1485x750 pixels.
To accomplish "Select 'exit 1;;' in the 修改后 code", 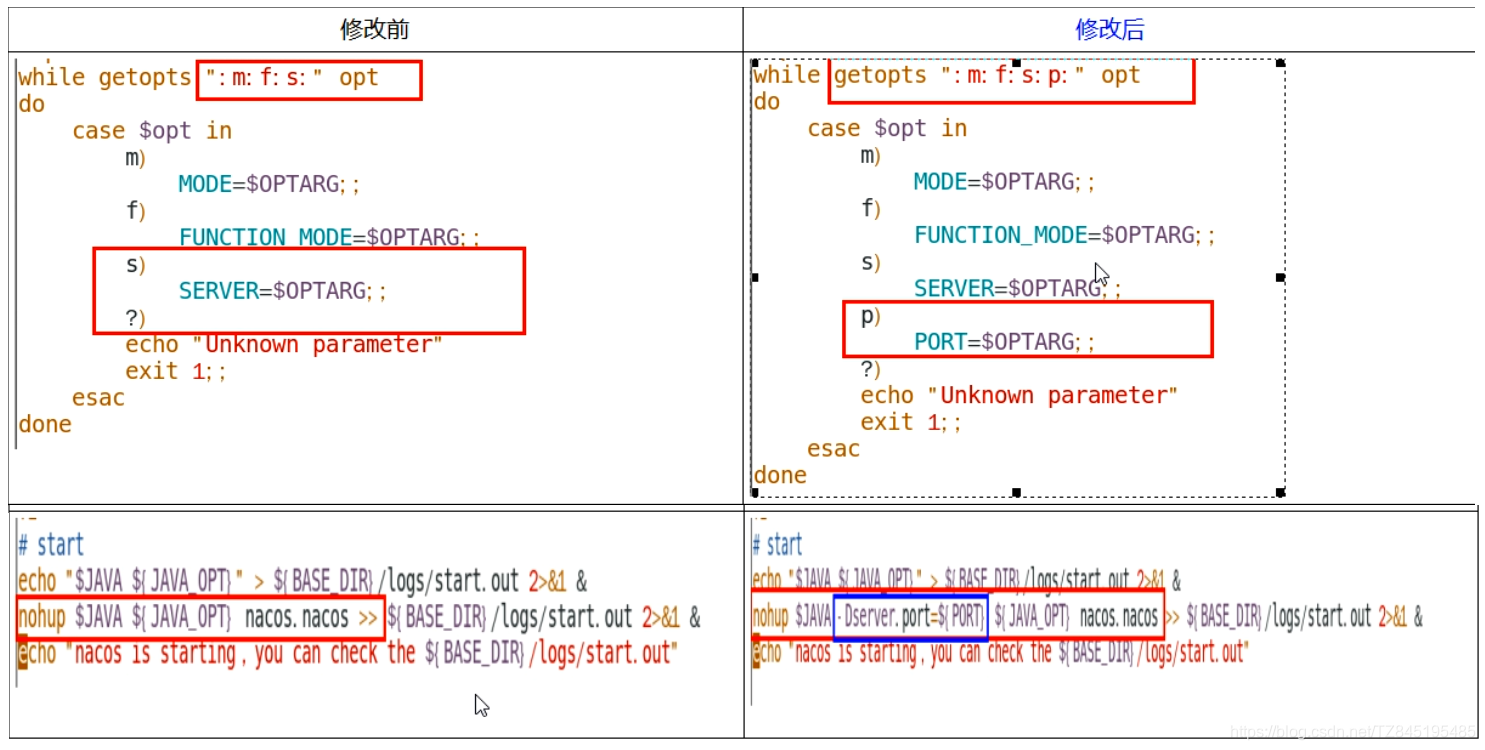I will (x=911, y=422).
